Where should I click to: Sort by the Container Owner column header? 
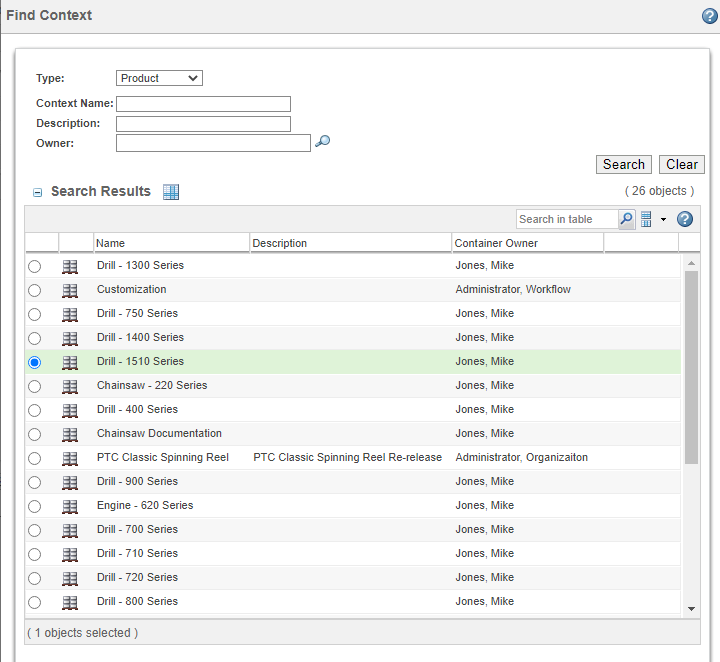(x=526, y=243)
